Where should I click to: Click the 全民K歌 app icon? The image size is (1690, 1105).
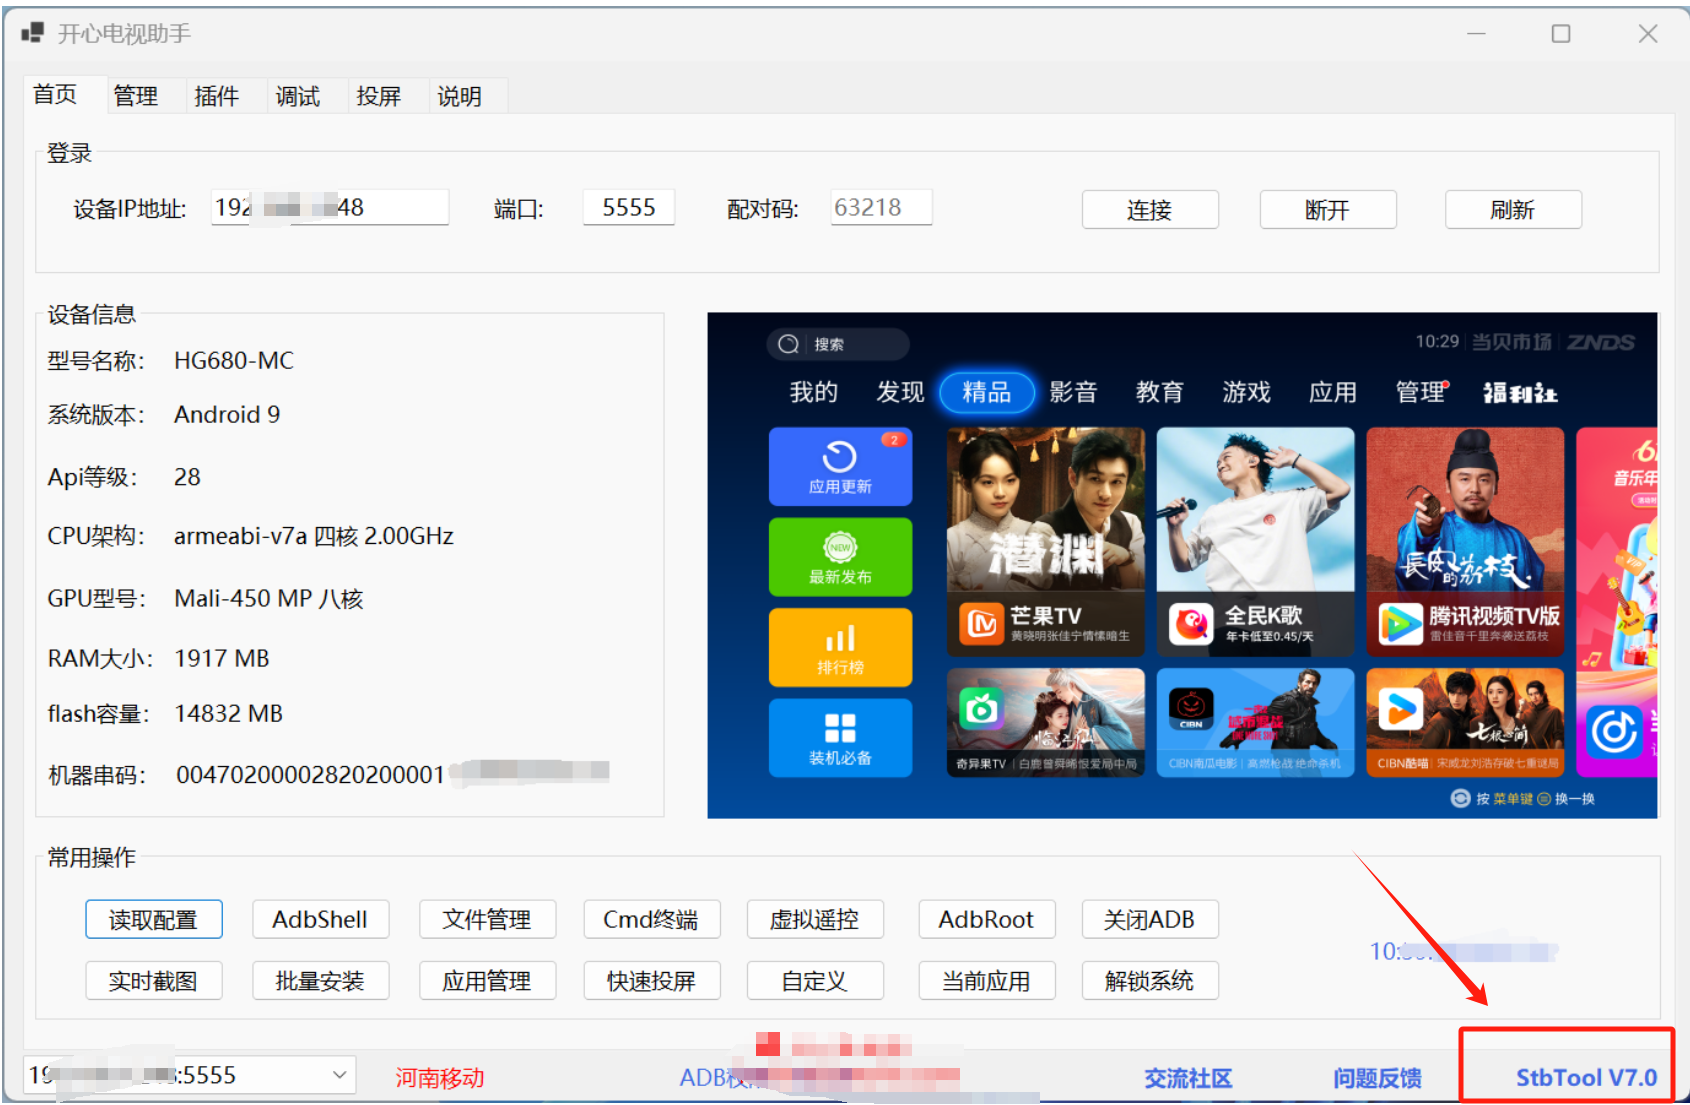tap(1191, 624)
